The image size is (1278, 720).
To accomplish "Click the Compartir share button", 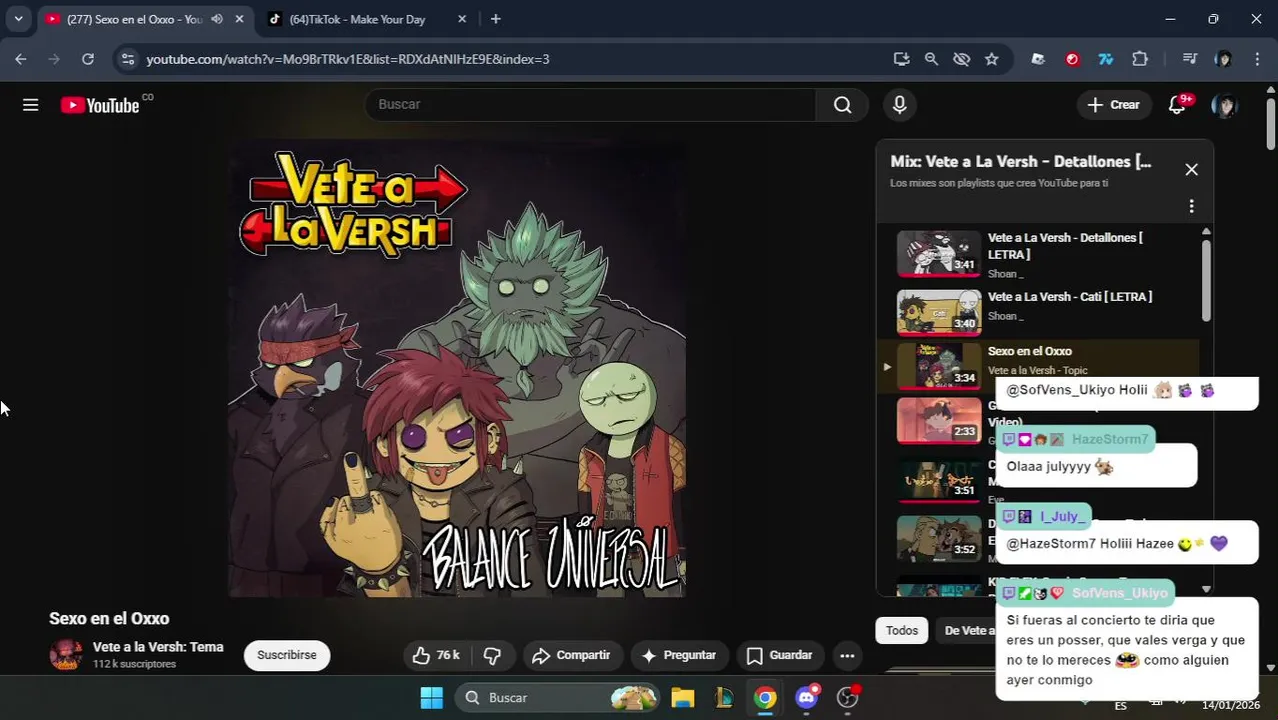I will tap(571, 655).
